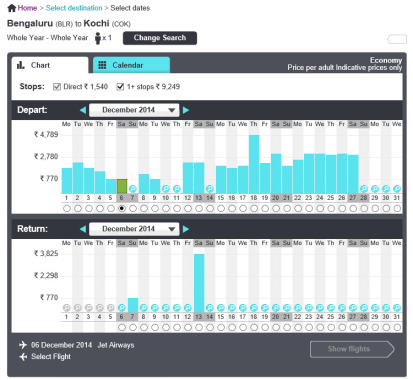Switch to the Calendar tab

tap(131, 65)
